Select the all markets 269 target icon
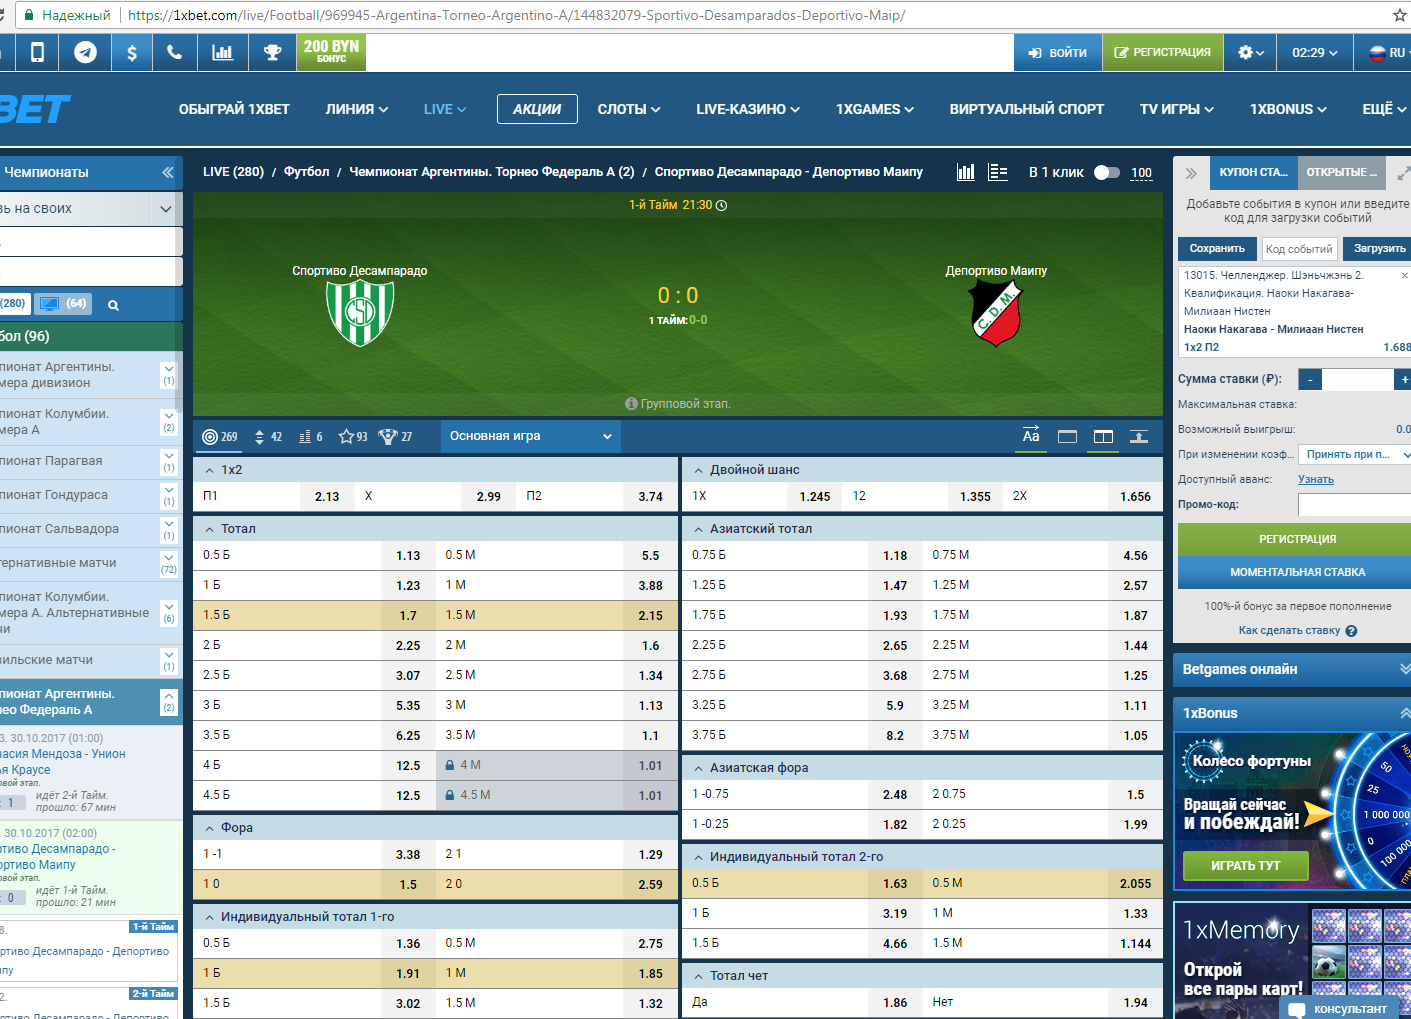The height and width of the screenshot is (1019, 1411). tap(220, 437)
